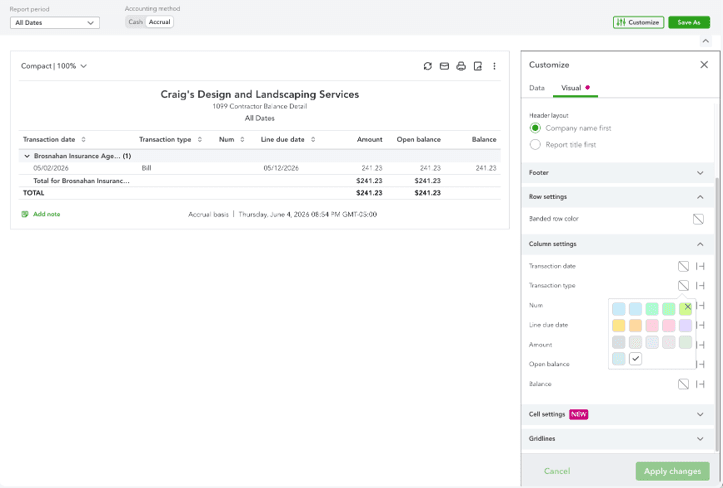Click the Add note link
Image resolution: width=723 pixels, height=488 pixels.
pyautogui.click(x=41, y=214)
